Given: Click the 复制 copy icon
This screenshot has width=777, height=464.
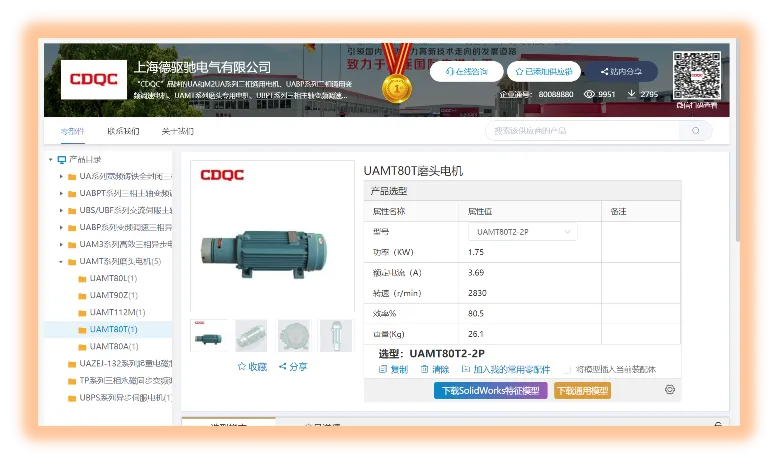Looking at the screenshot, I should coord(383,370).
